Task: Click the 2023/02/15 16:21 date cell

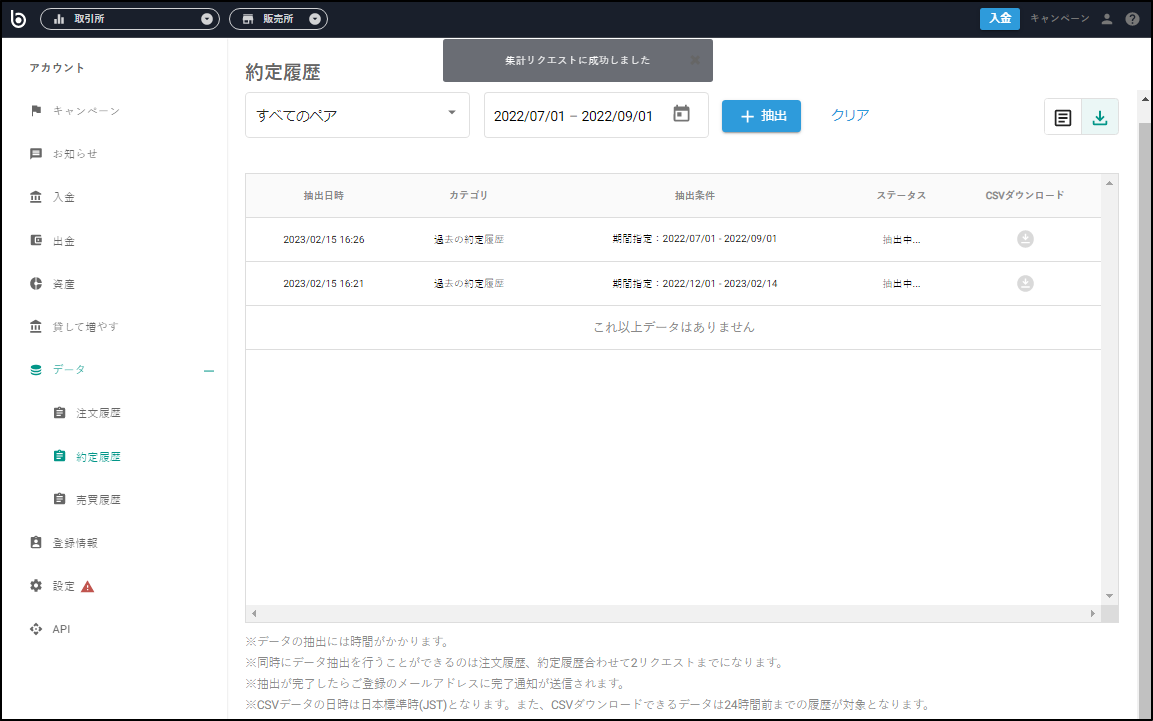Action: (324, 284)
